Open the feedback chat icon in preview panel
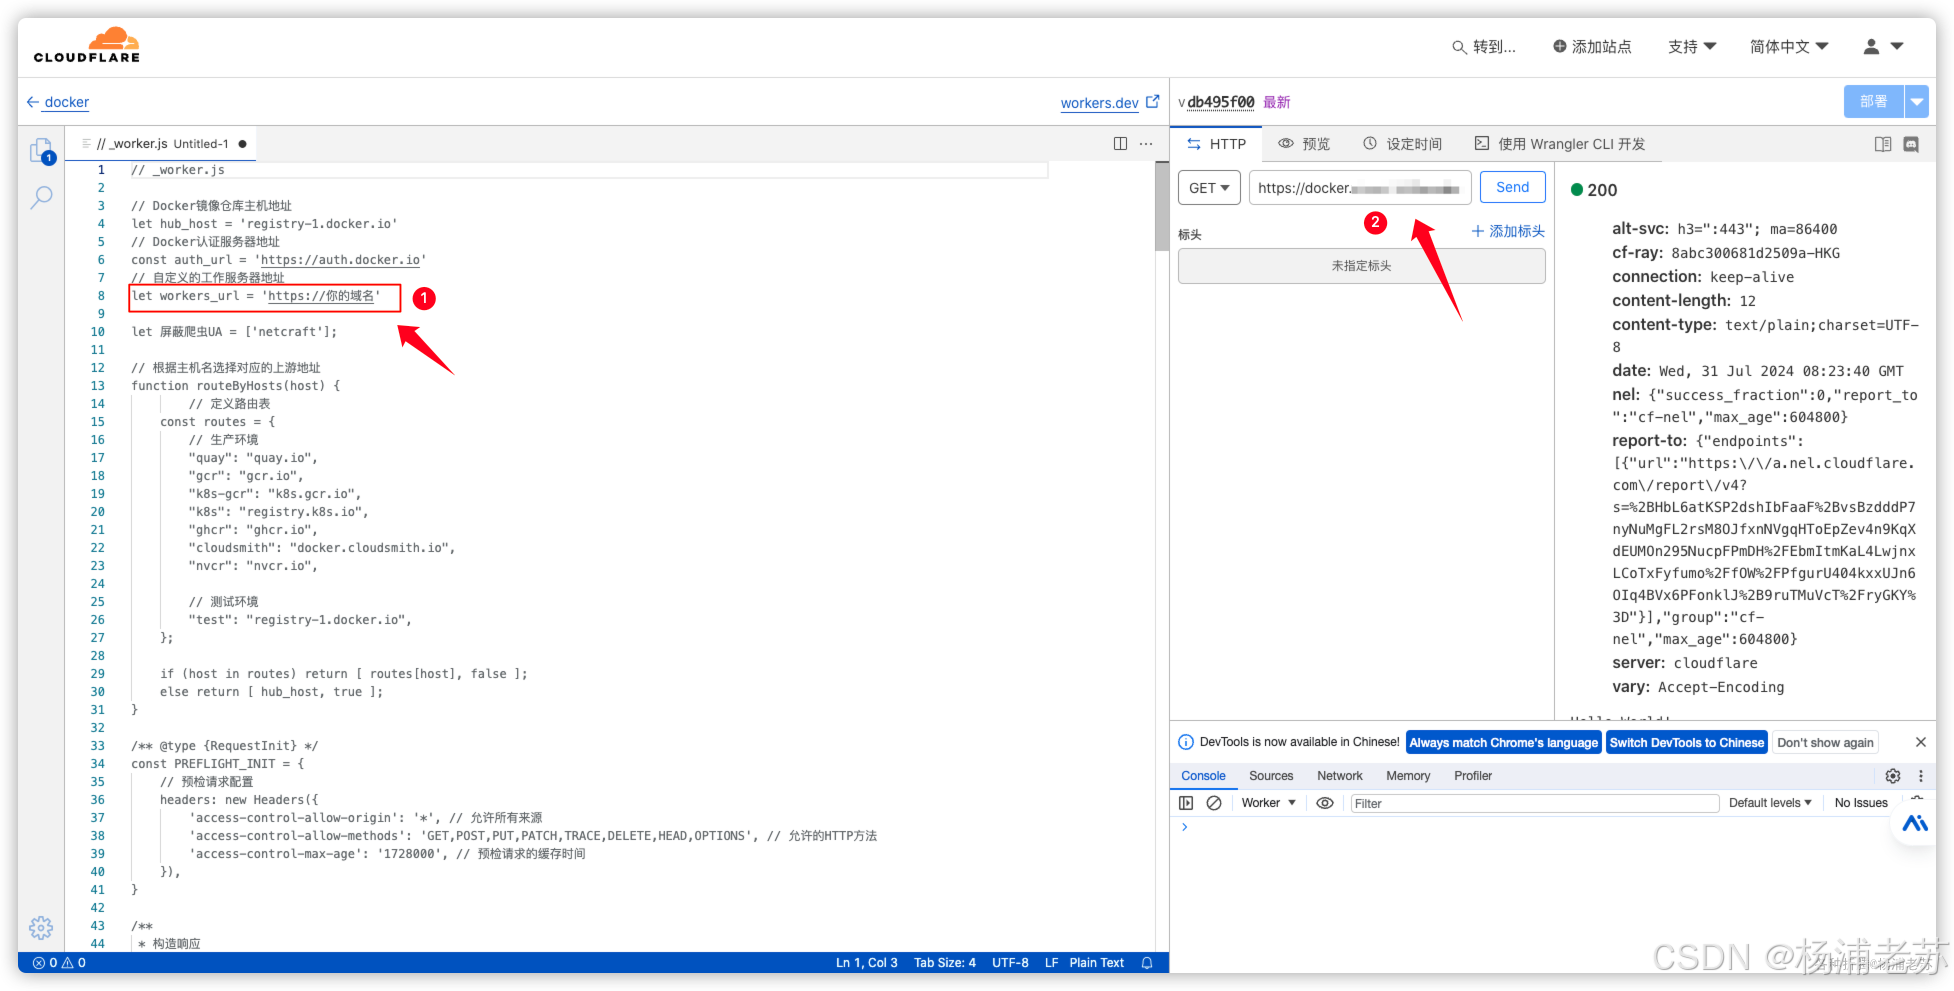Image resolution: width=1954 pixels, height=991 pixels. [1911, 144]
